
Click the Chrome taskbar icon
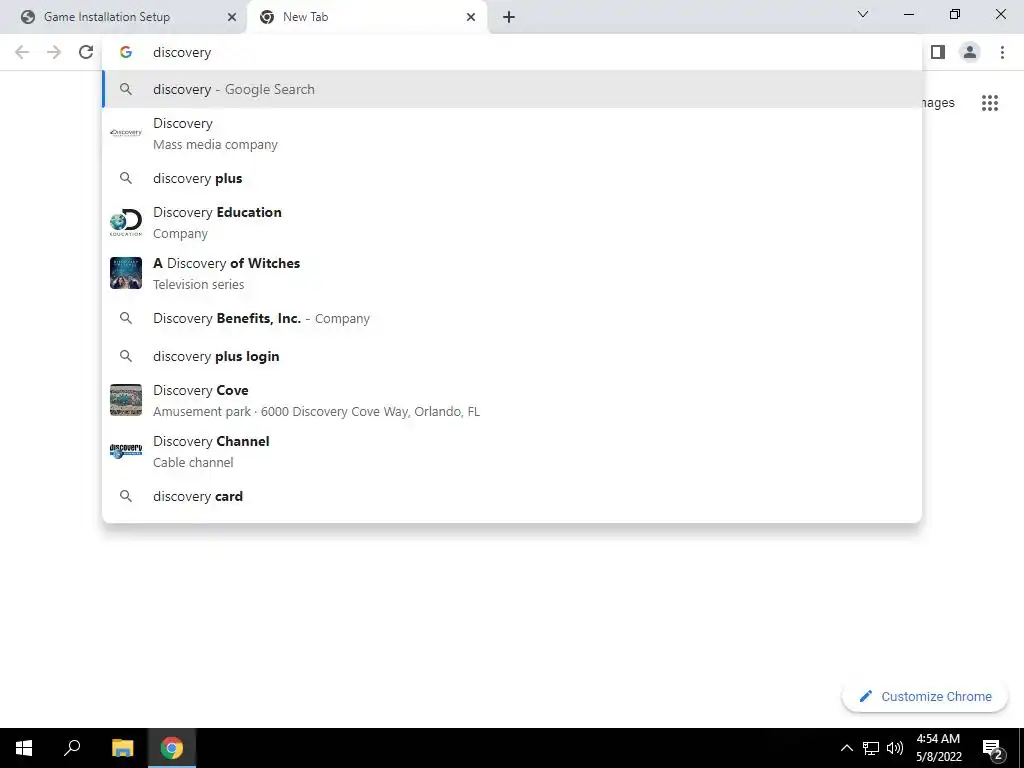click(172, 748)
